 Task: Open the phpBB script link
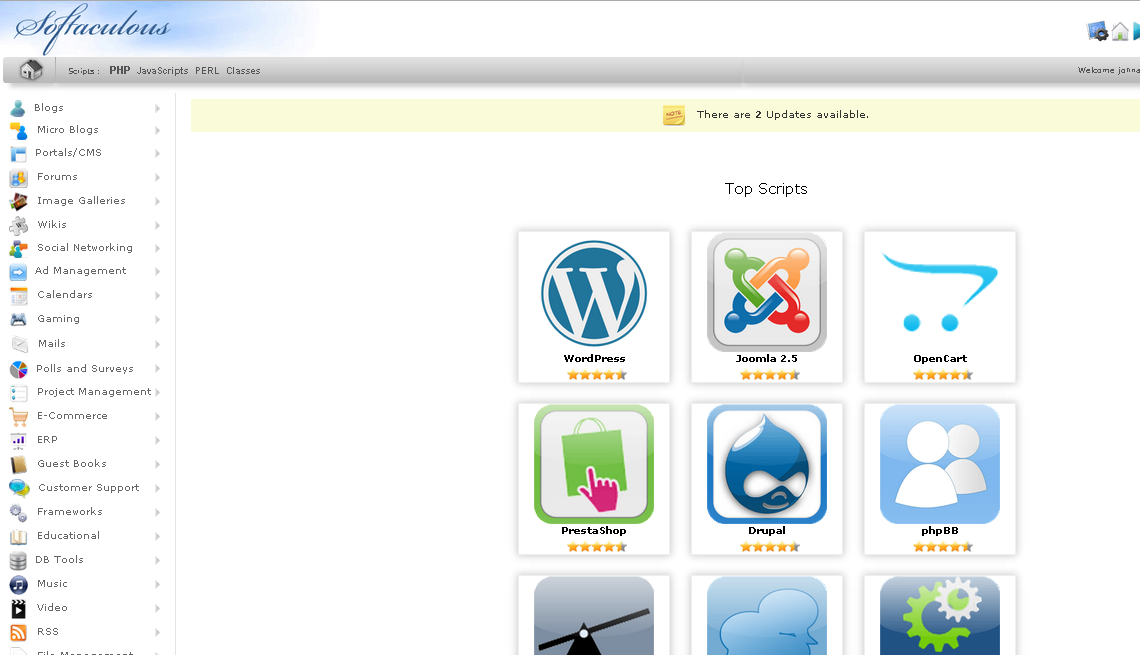[x=939, y=531]
